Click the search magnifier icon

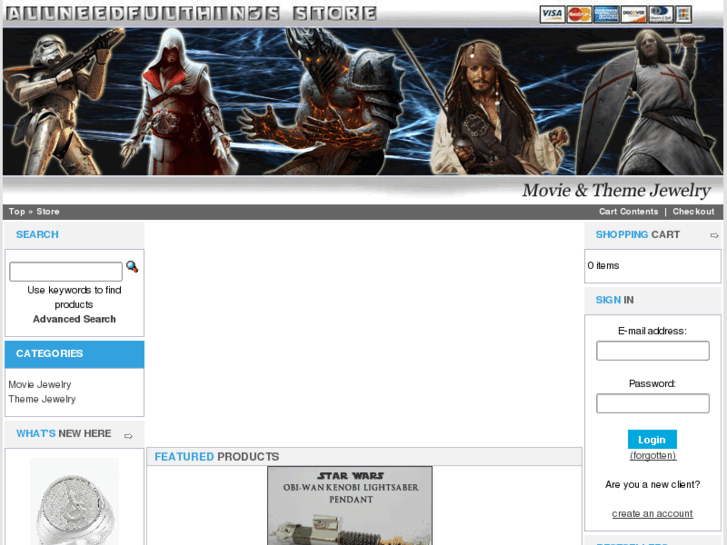coord(132,267)
